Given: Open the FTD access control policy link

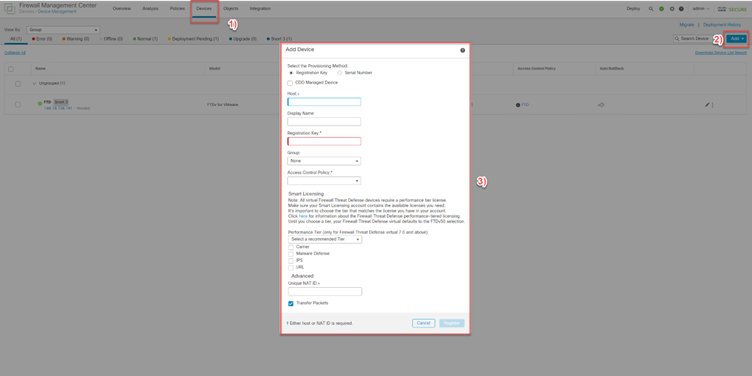Looking at the screenshot, I should (525, 105).
